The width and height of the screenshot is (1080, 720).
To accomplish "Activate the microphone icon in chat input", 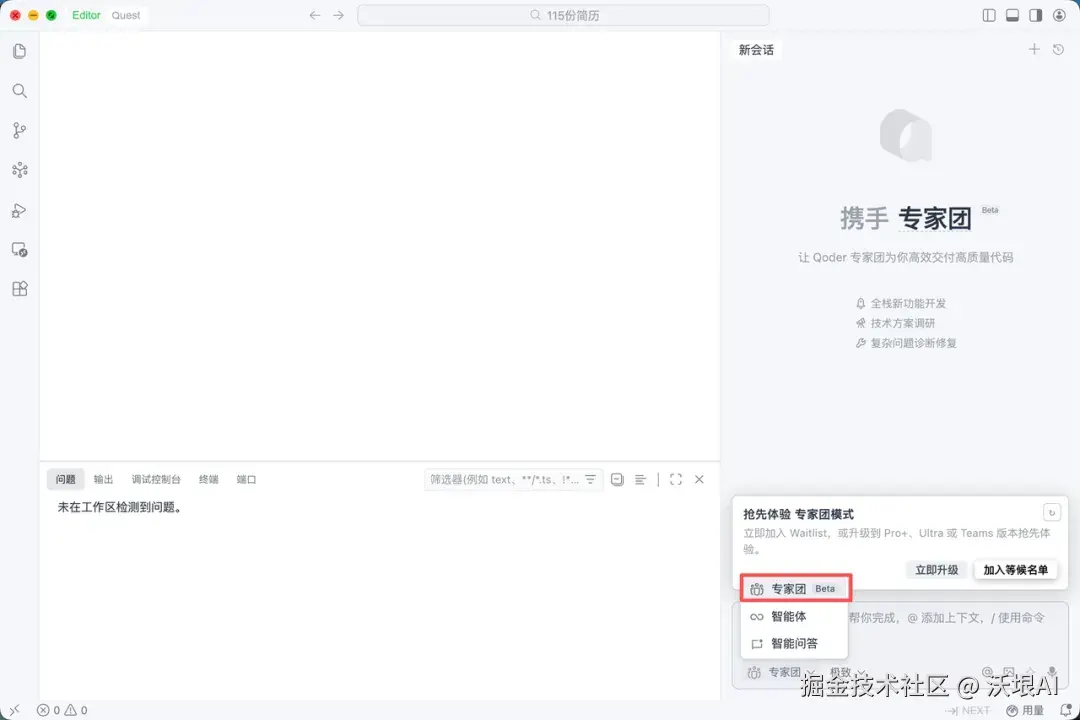I will pyautogui.click(x=1053, y=672).
